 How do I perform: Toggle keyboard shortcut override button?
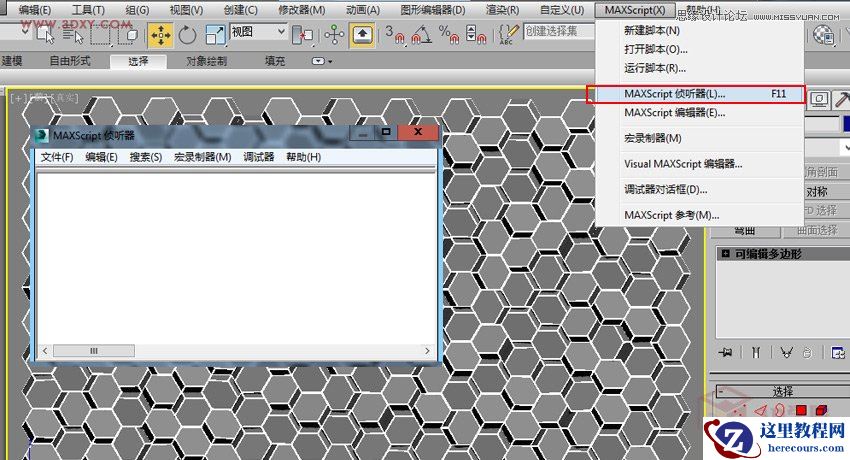pyautogui.click(x=362, y=35)
